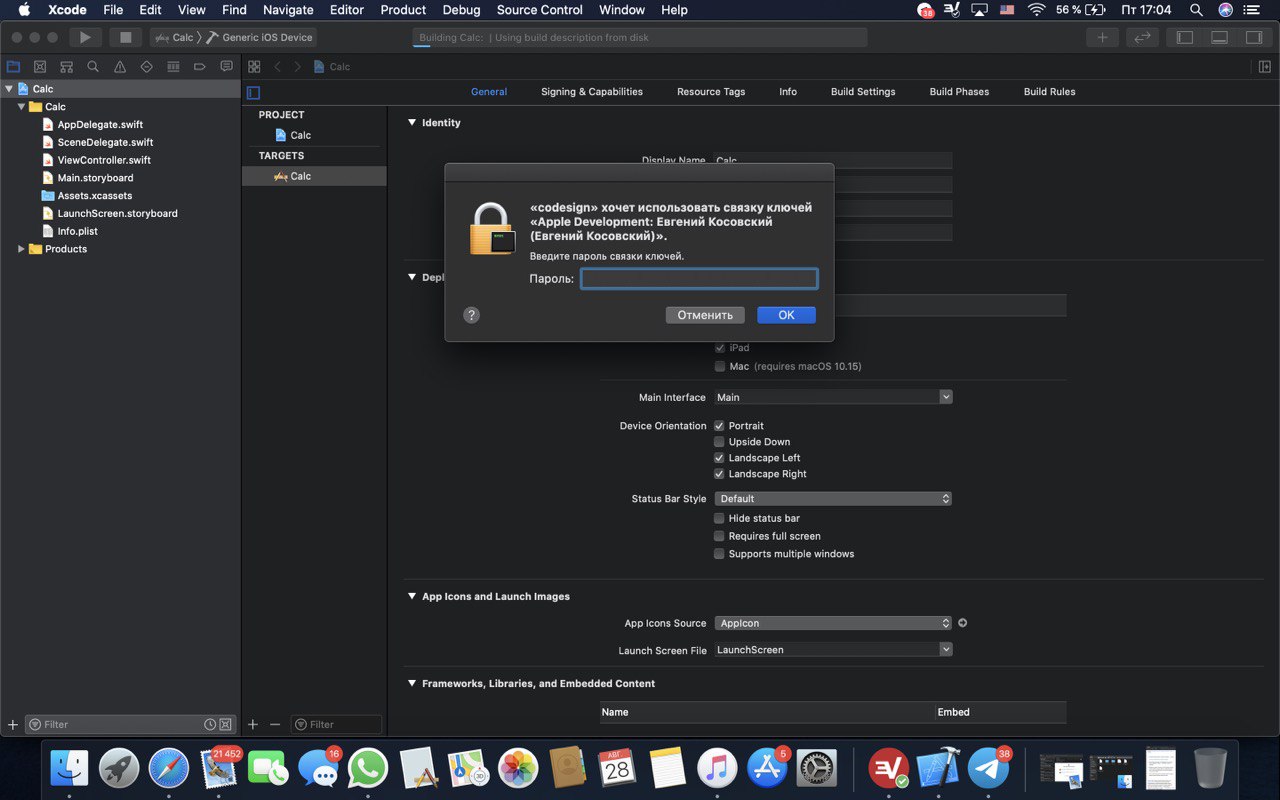Open the Source Control navigator
This screenshot has width=1280, height=800.
[x=40, y=67]
